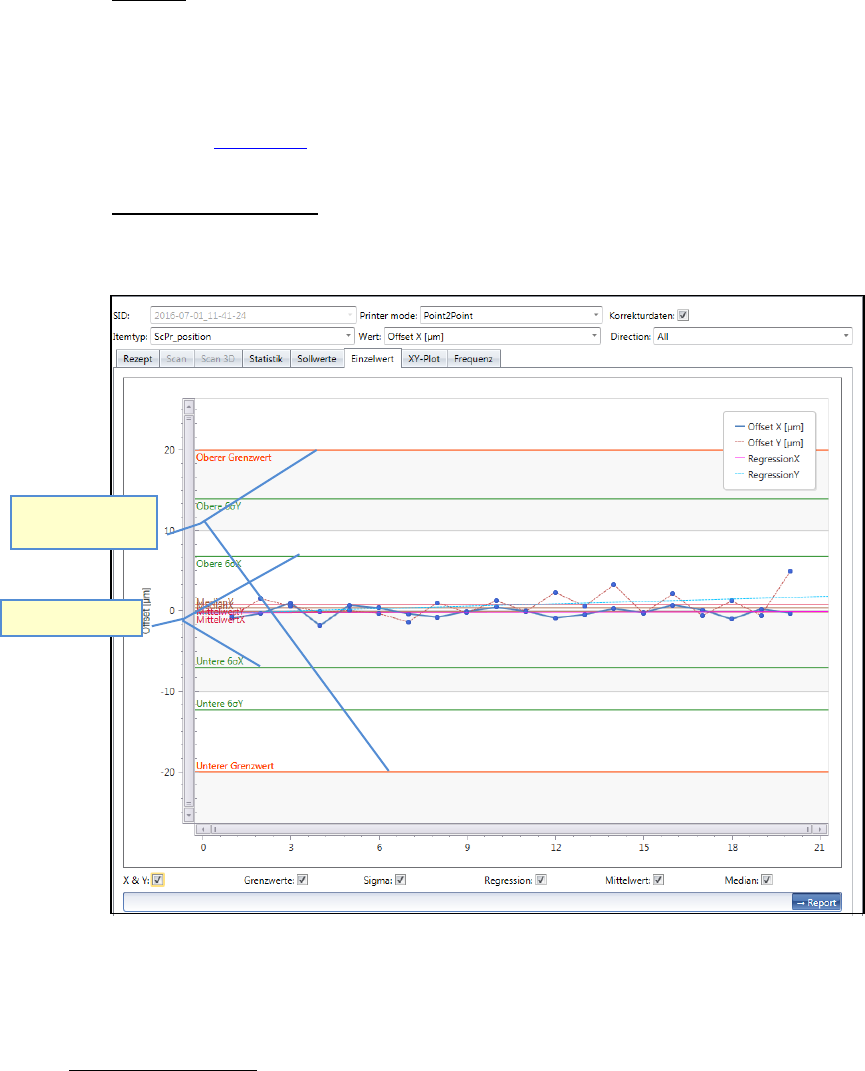Expand the SID dropdown
This screenshot has width=865, height=1071.
[x=253, y=316]
